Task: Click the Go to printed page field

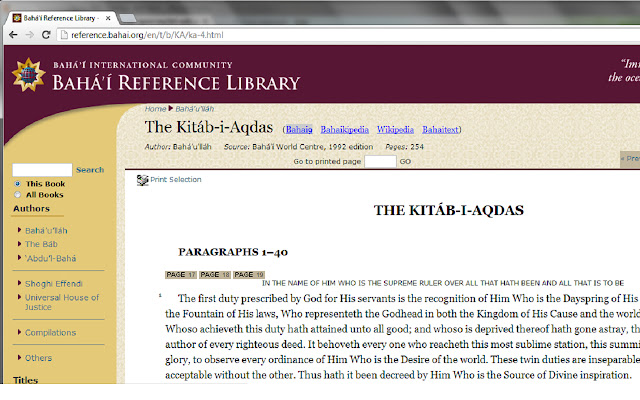Action: (380, 162)
